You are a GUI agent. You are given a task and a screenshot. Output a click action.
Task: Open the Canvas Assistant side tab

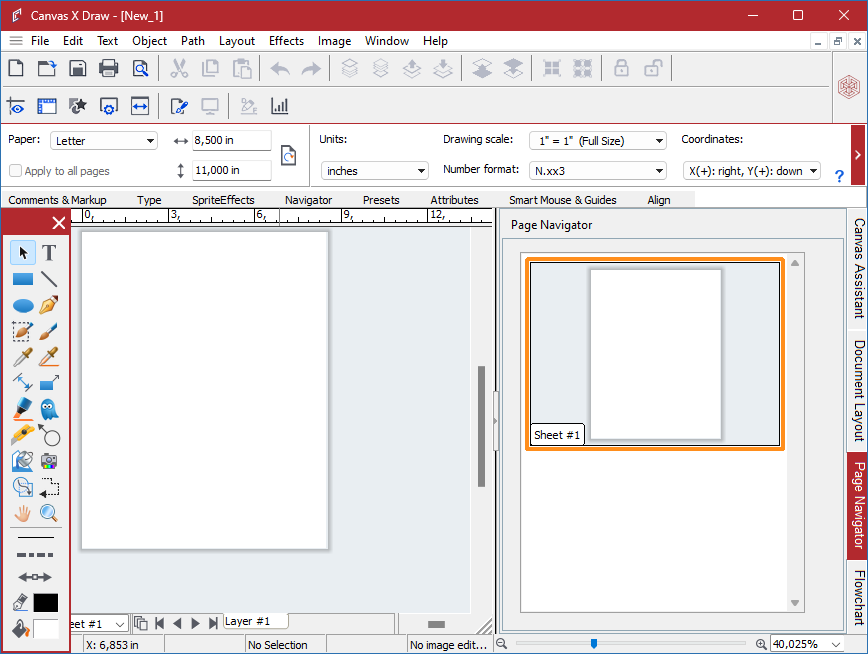coord(857,268)
